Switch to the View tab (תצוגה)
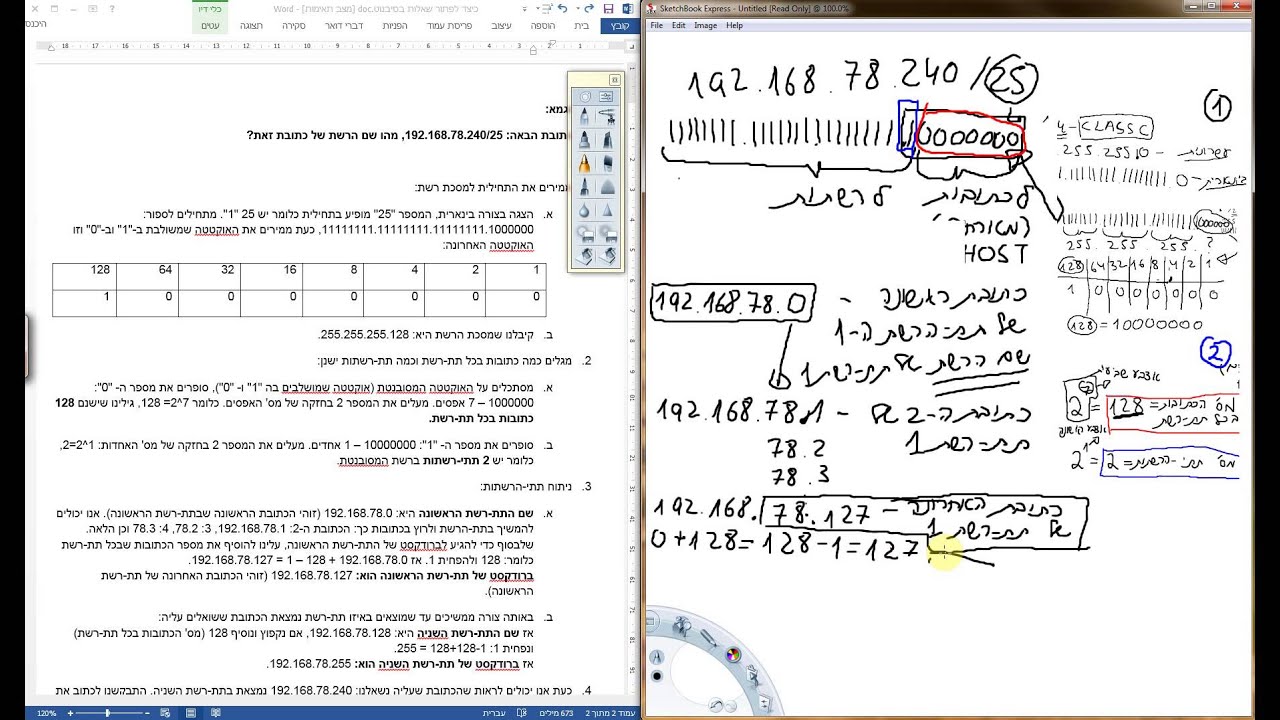Viewport: 1280px width, 720px height. 251,25
